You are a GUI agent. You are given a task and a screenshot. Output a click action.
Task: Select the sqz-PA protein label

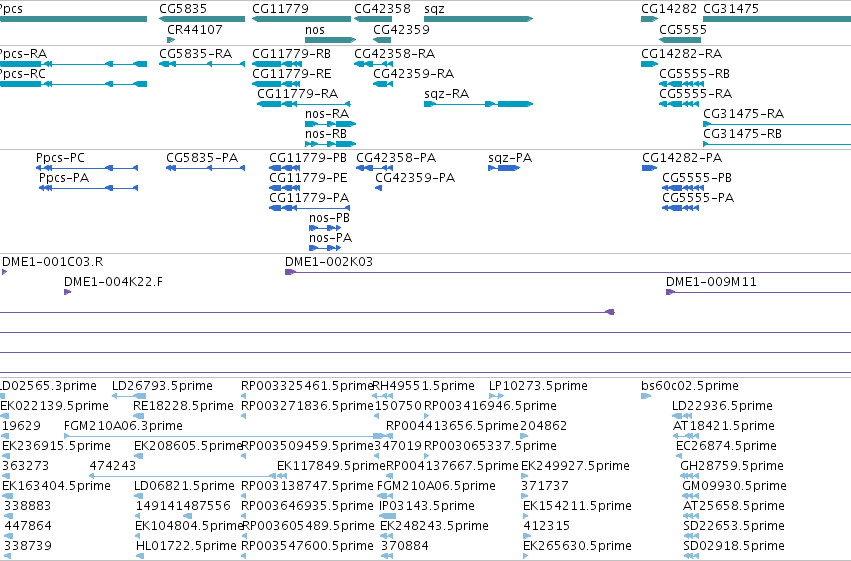(x=510, y=158)
